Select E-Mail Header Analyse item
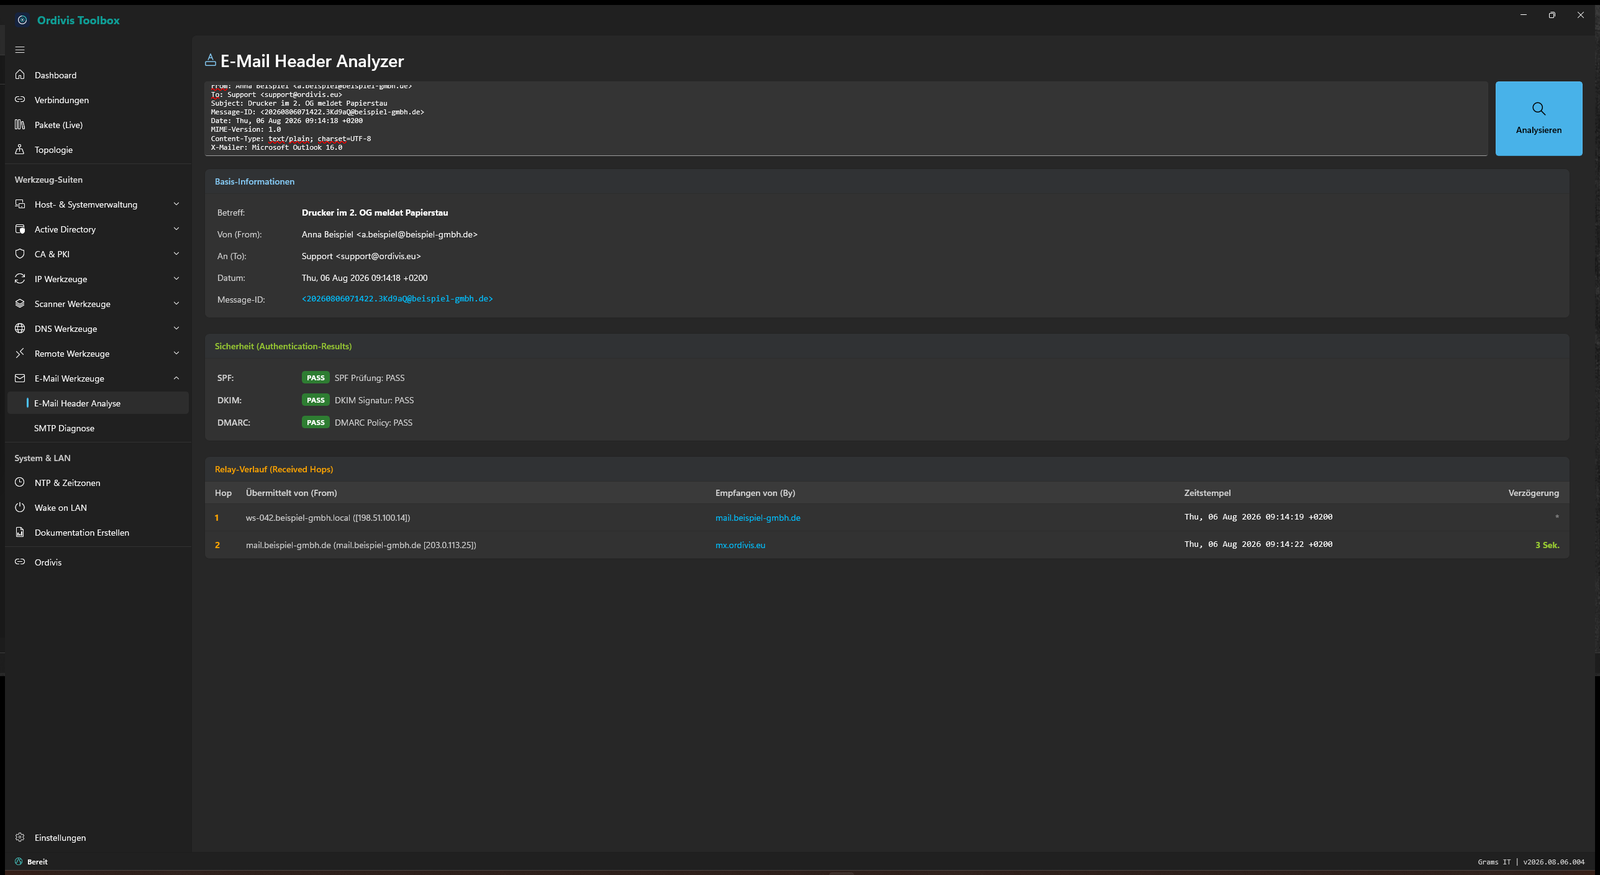Screen dimensions: 1600x875 (x=97, y=403)
